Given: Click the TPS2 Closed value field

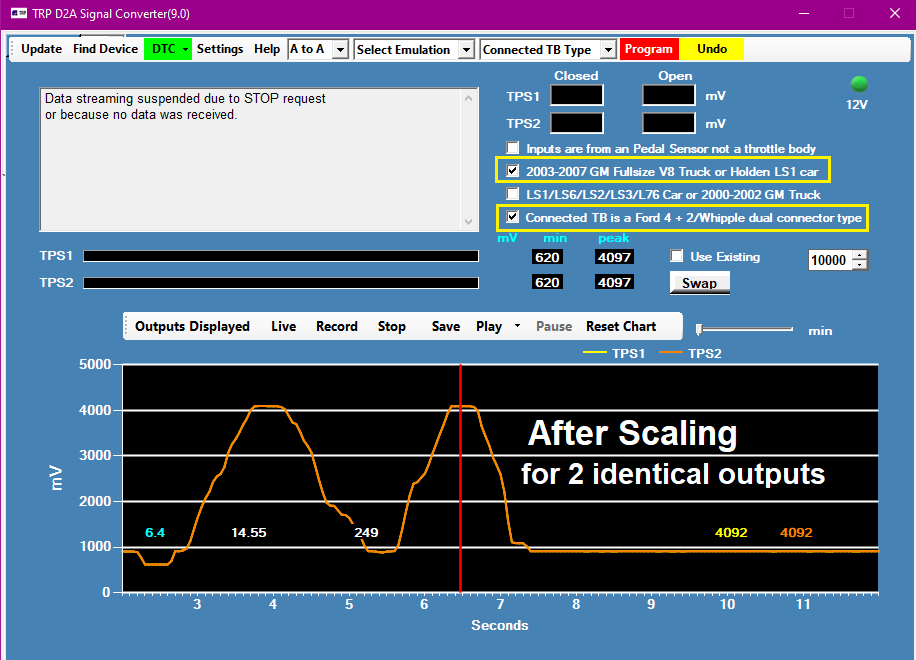Looking at the screenshot, I should coord(577,123).
